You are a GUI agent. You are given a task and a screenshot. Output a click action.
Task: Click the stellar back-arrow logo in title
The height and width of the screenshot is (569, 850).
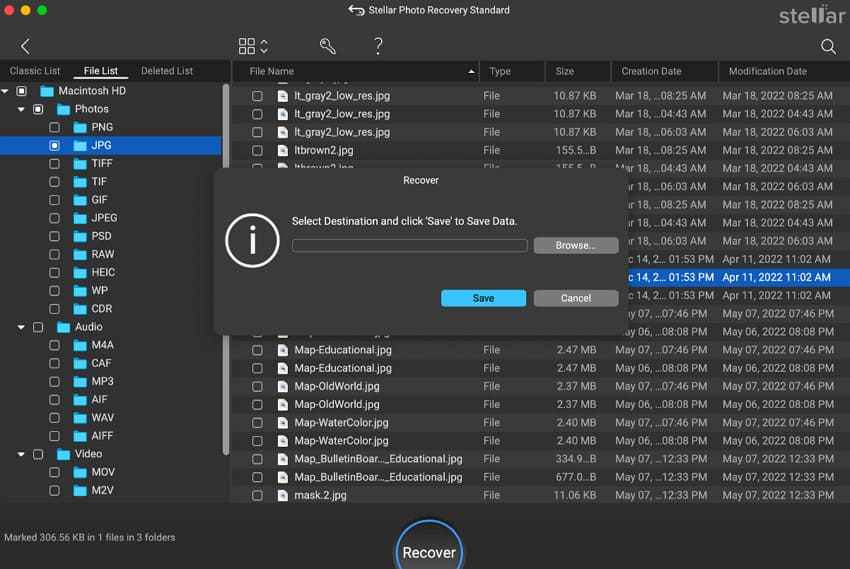(x=356, y=10)
